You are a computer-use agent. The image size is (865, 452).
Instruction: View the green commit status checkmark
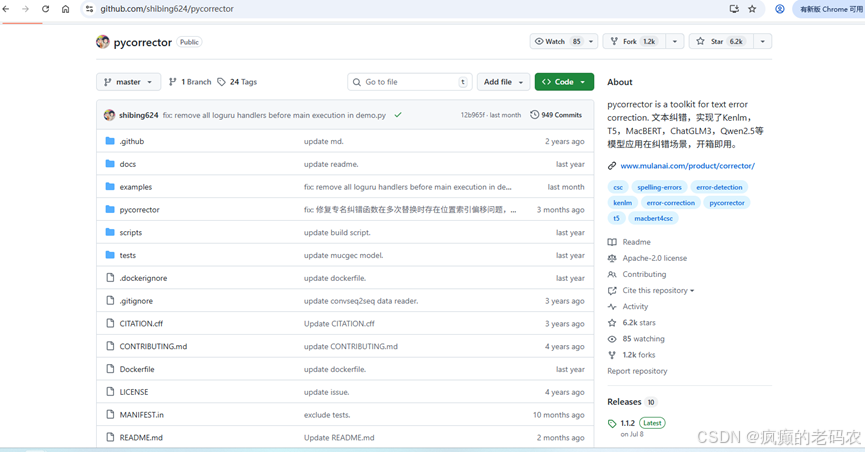pos(398,115)
